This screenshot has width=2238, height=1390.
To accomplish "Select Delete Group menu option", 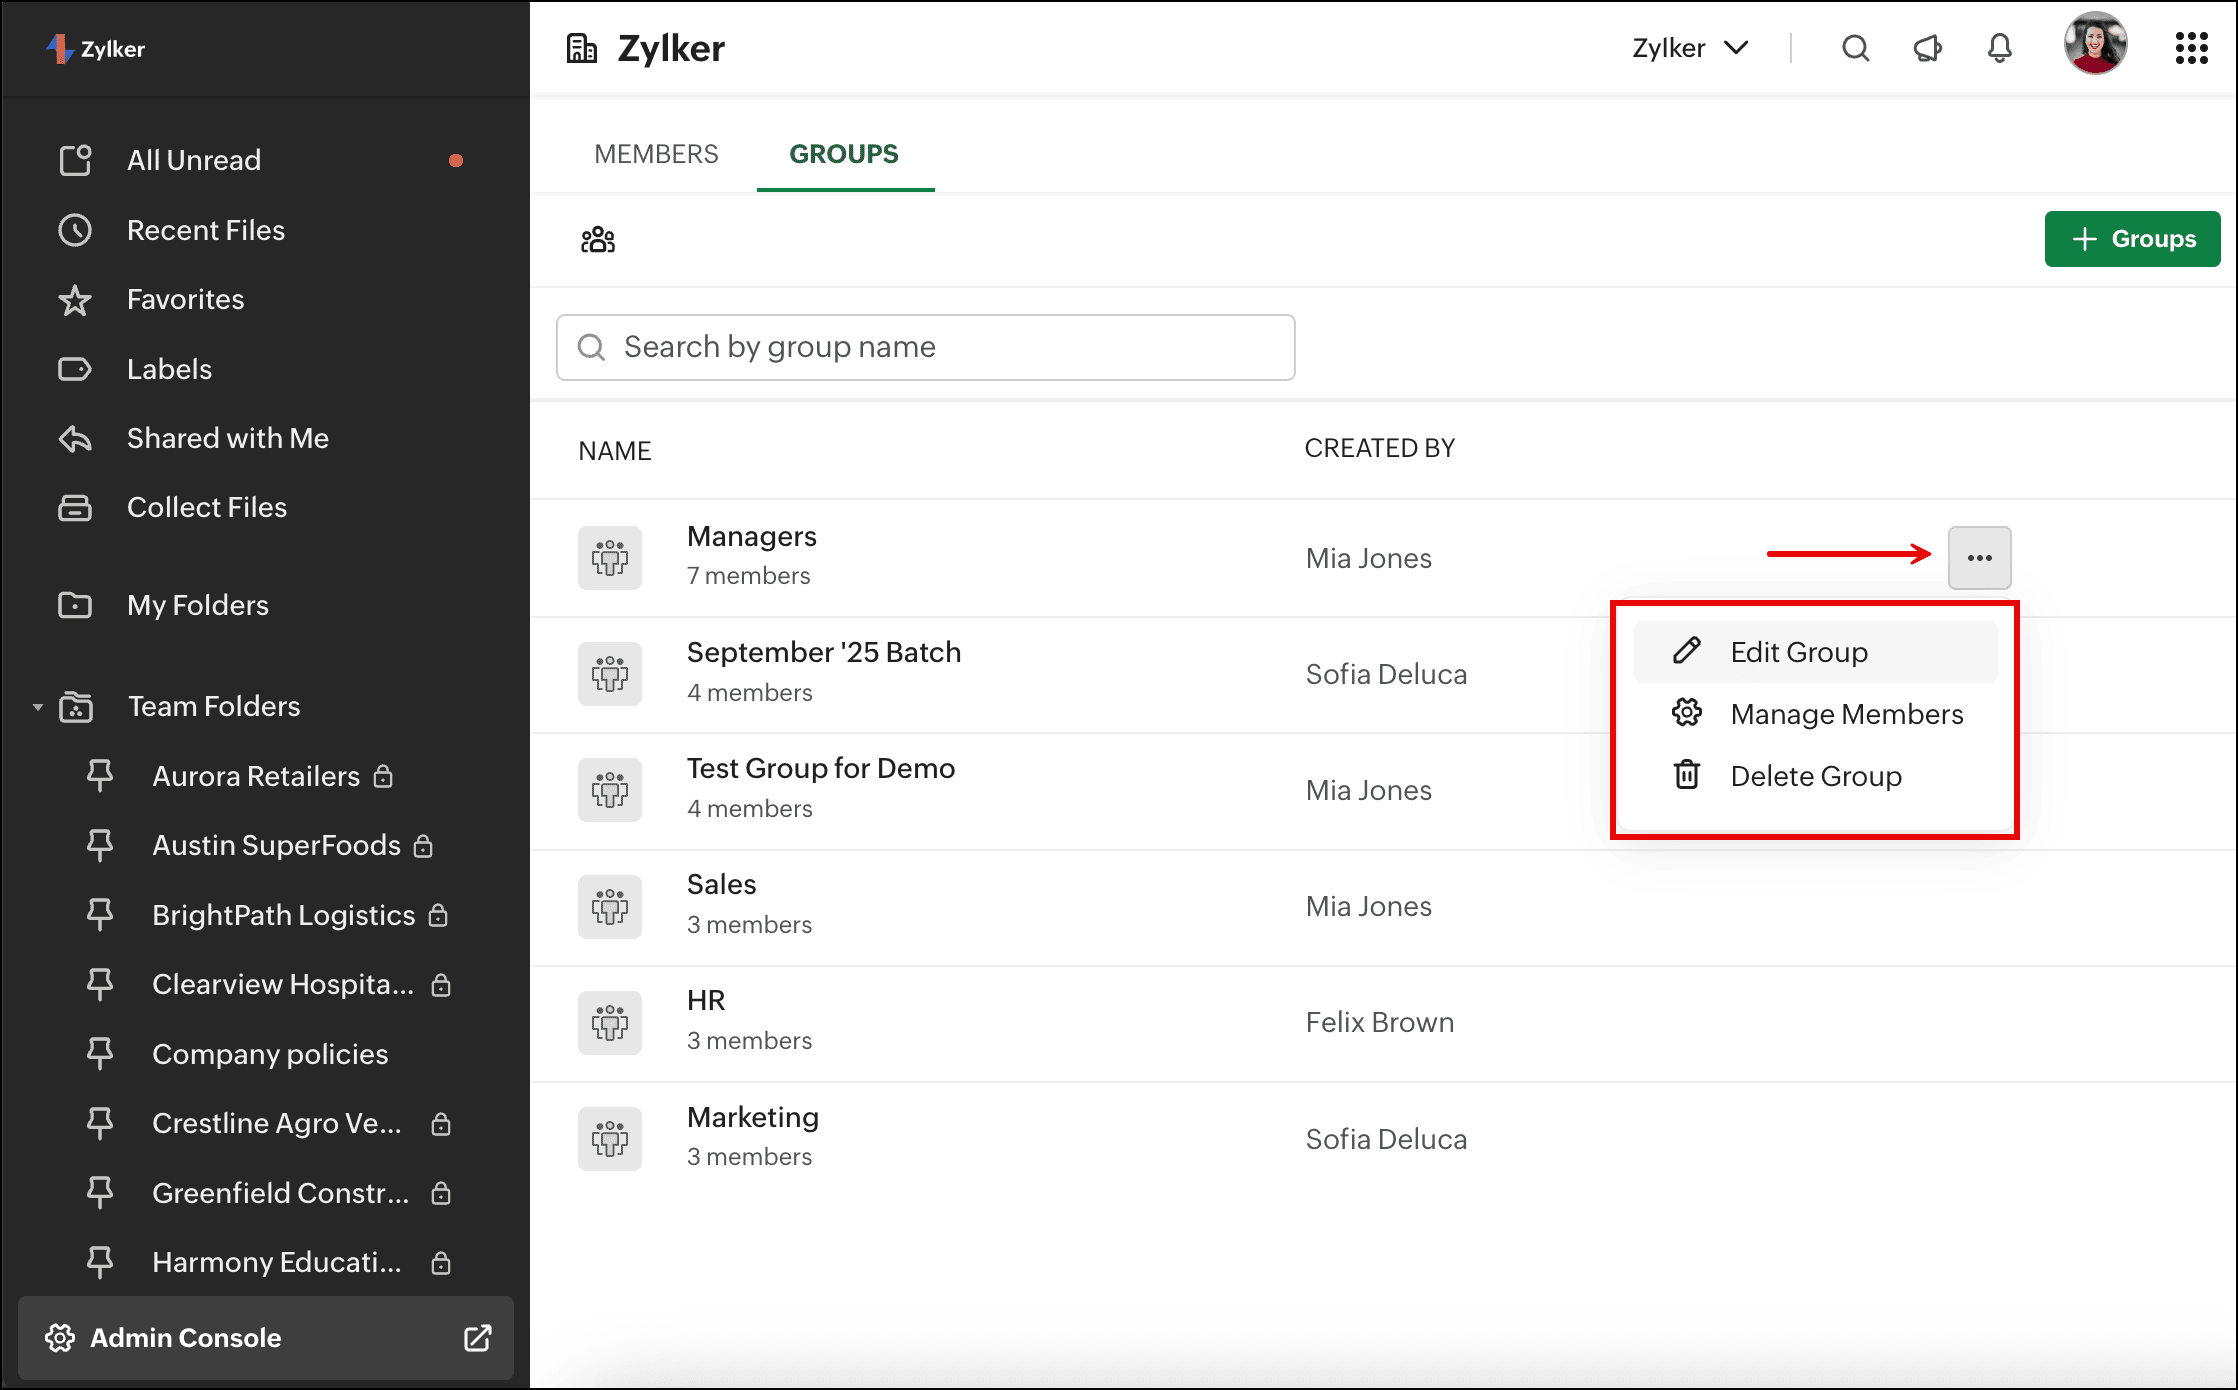I will [x=1815, y=776].
